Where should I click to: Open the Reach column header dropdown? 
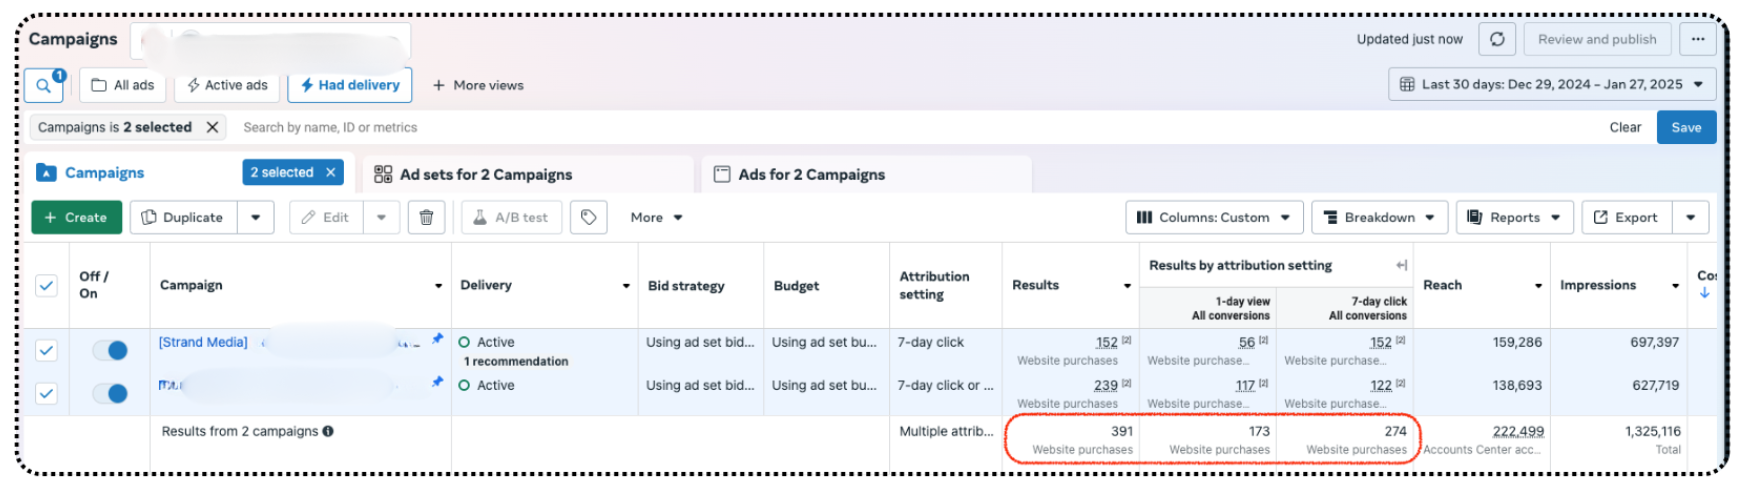click(x=1538, y=286)
